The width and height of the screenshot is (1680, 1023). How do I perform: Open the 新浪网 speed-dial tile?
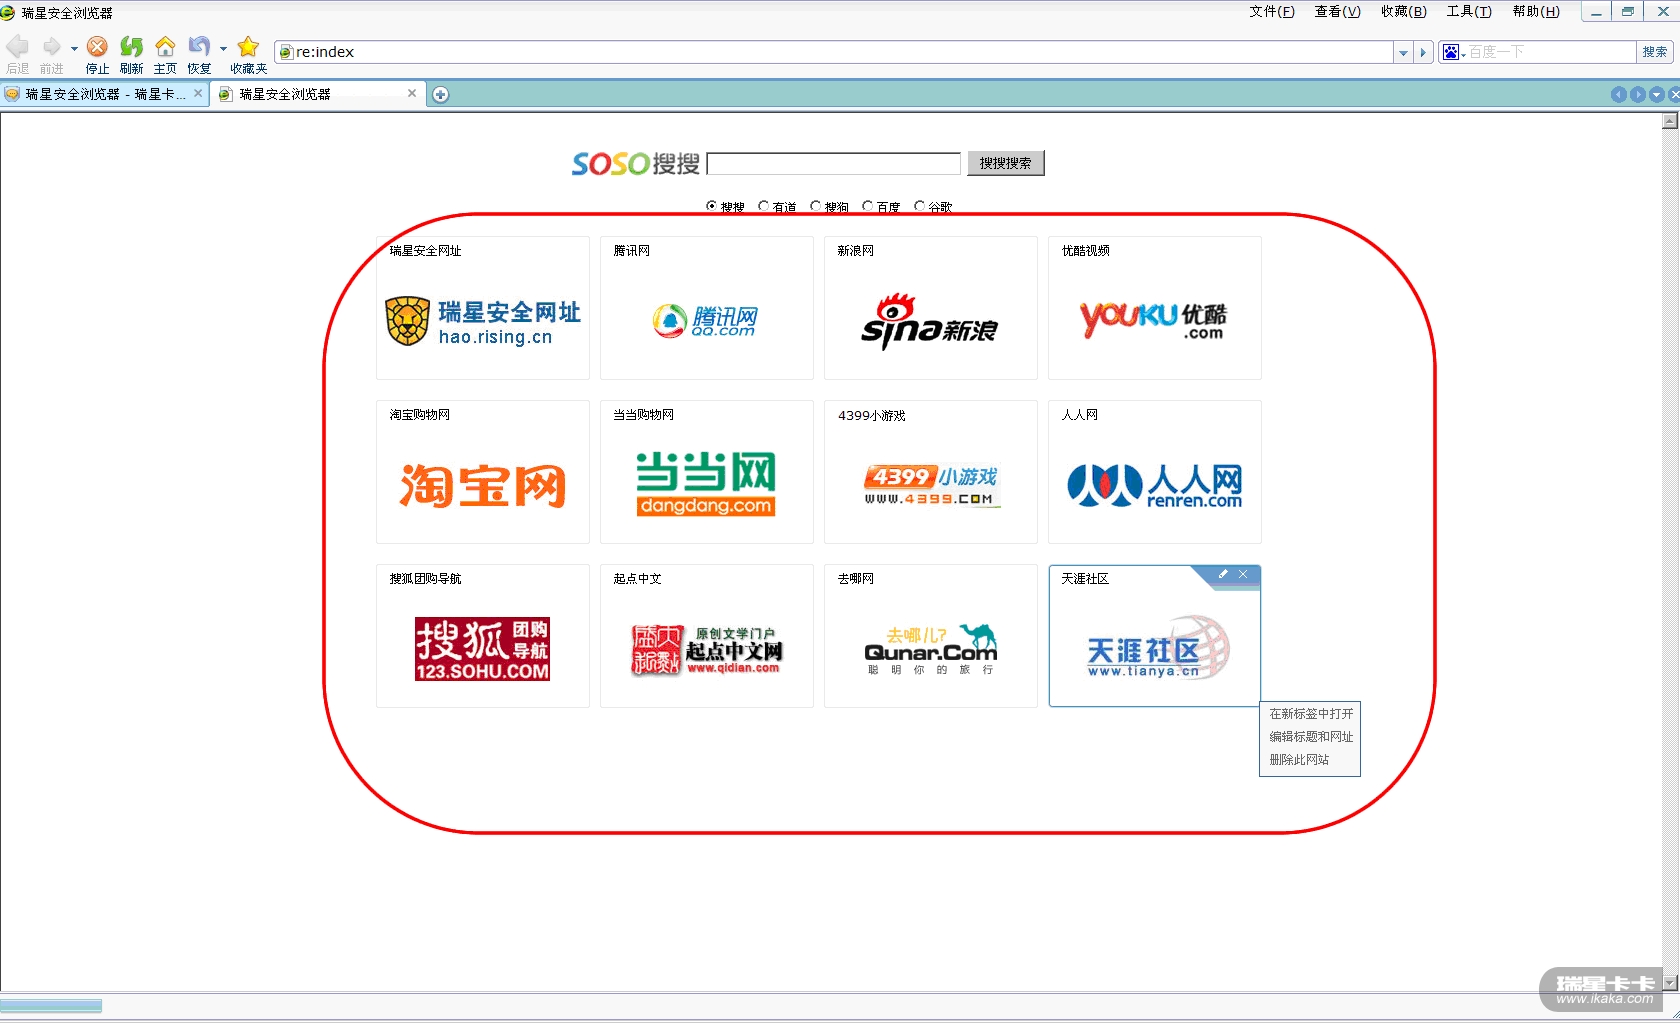pyautogui.click(x=931, y=308)
